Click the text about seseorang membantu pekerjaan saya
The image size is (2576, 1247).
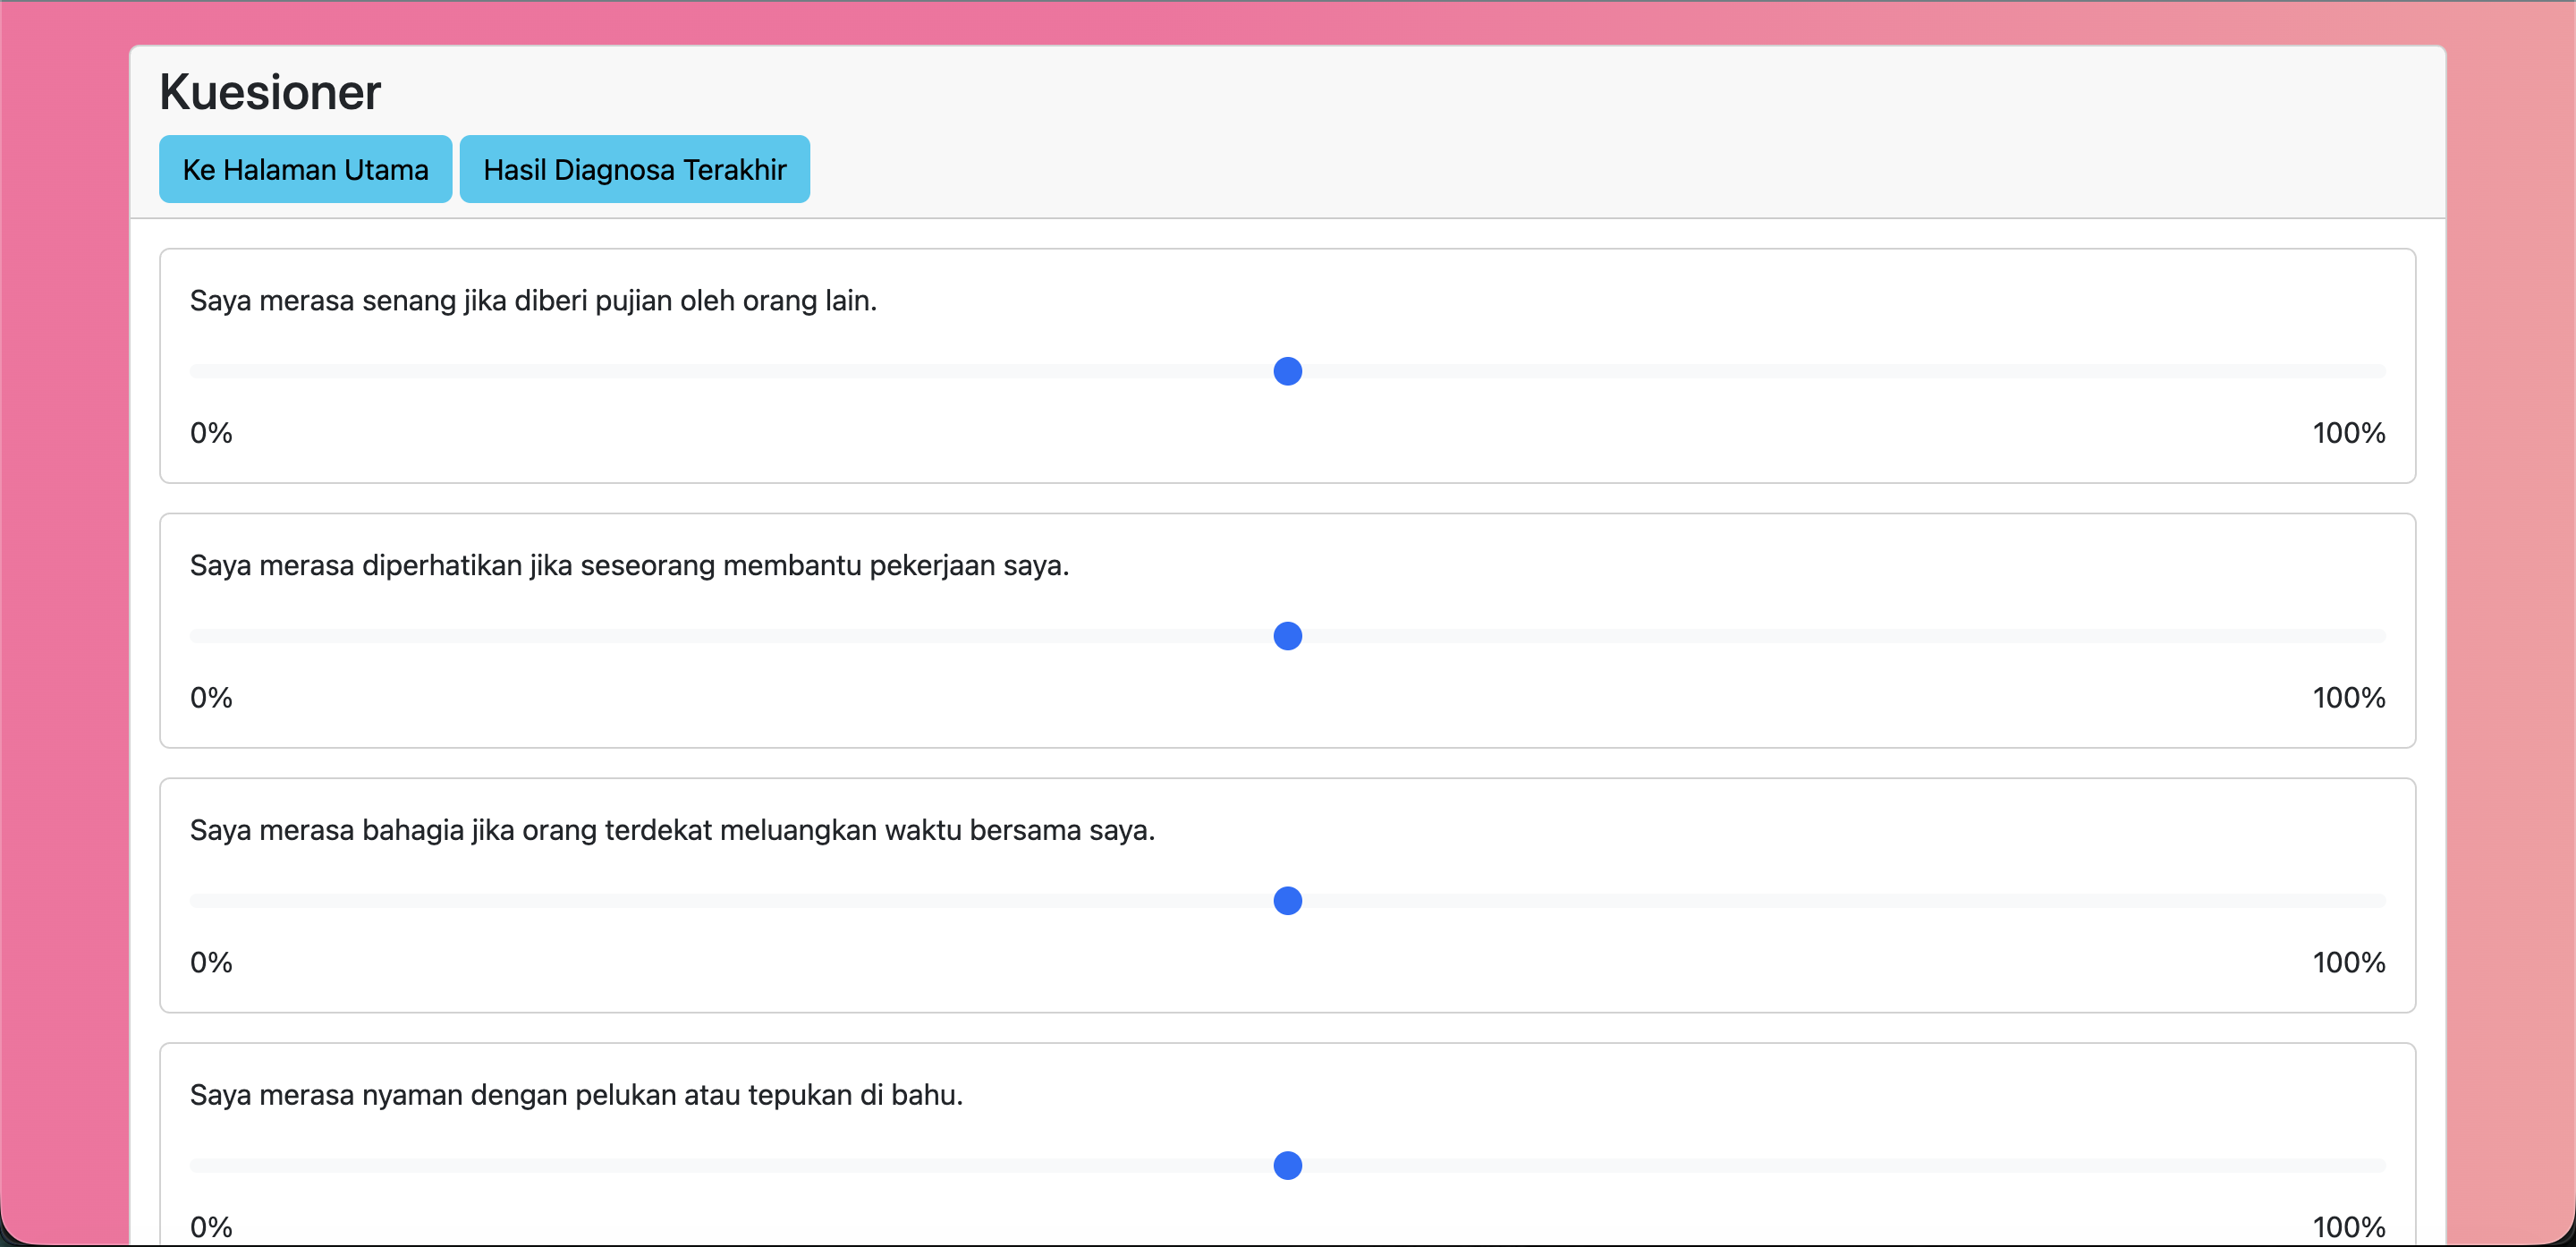pos(629,565)
